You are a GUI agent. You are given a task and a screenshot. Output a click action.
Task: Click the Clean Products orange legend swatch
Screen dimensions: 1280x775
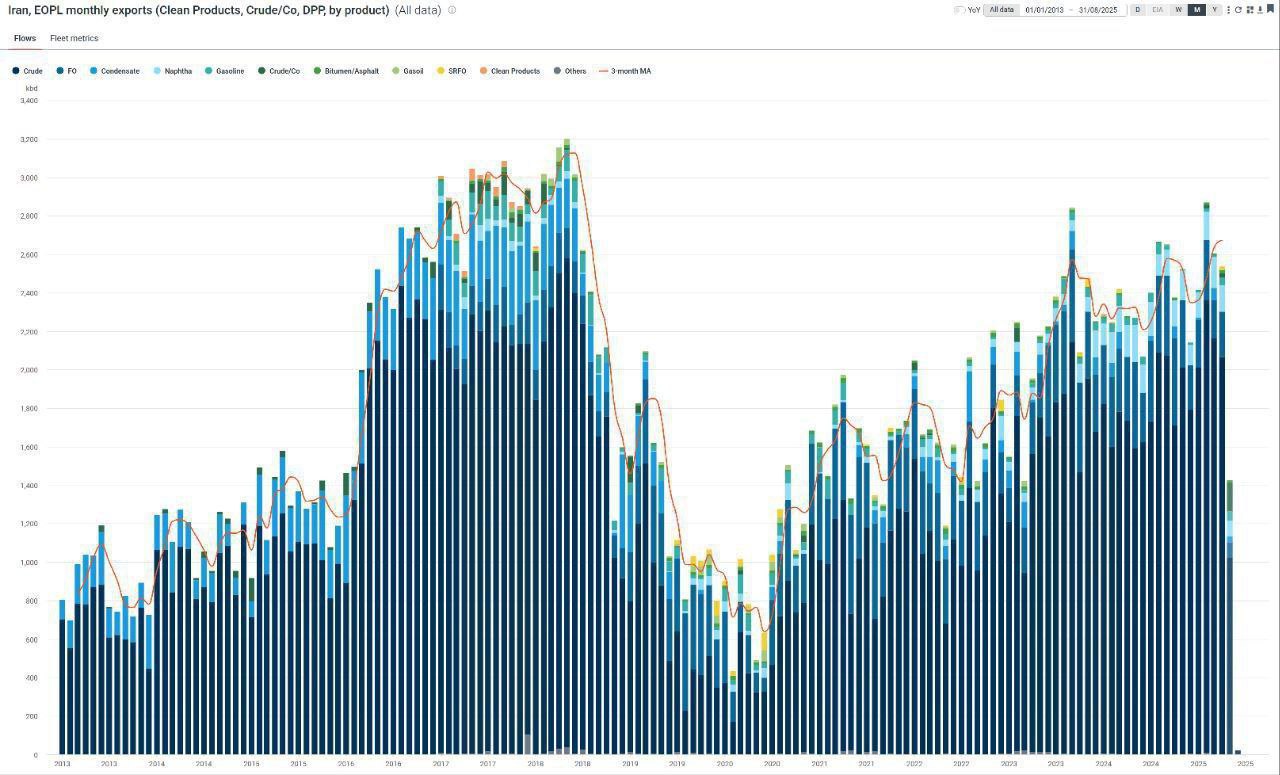(484, 71)
